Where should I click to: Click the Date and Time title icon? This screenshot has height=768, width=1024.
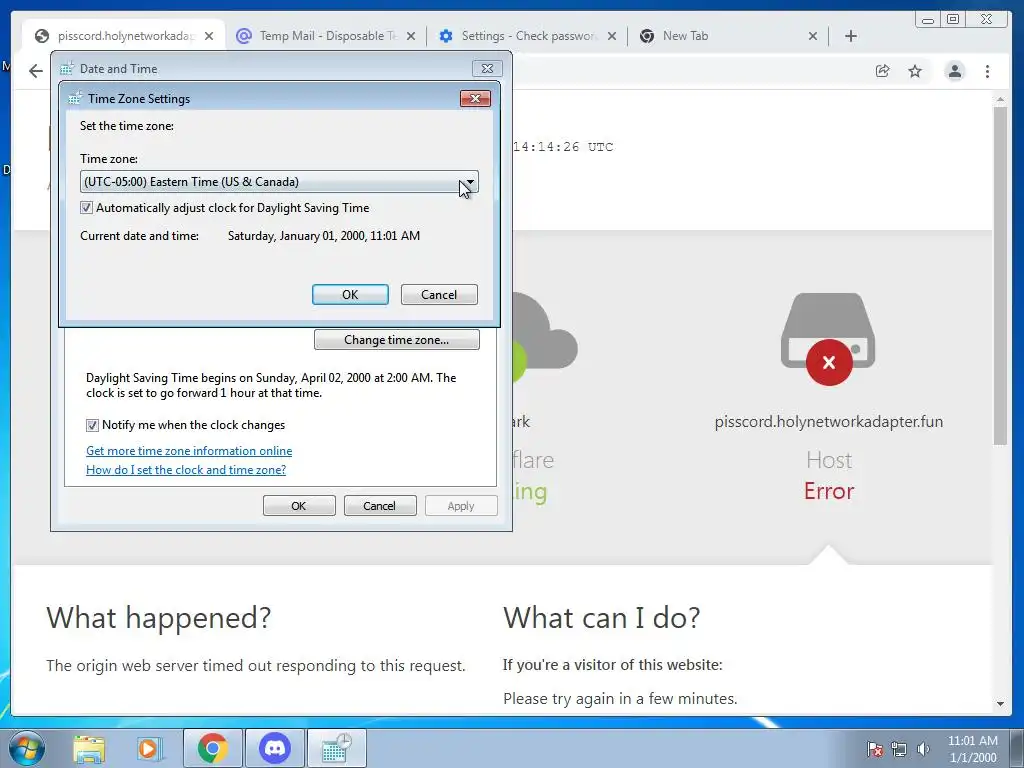click(67, 69)
